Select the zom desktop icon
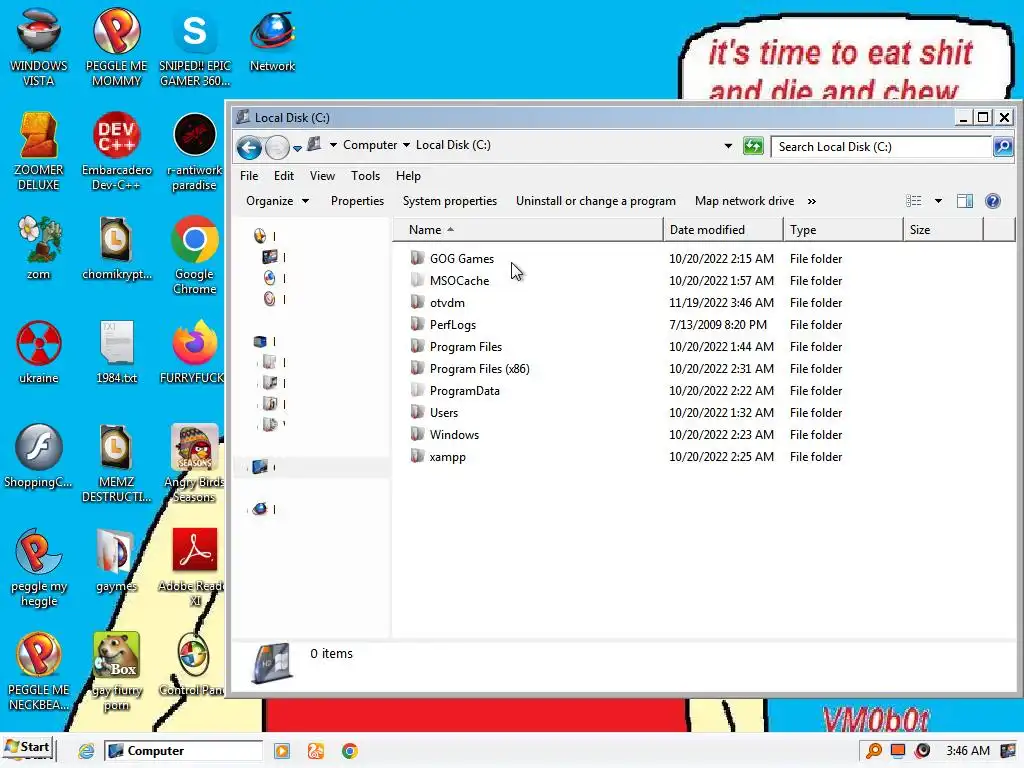This screenshot has height=768, width=1024. pos(39,248)
